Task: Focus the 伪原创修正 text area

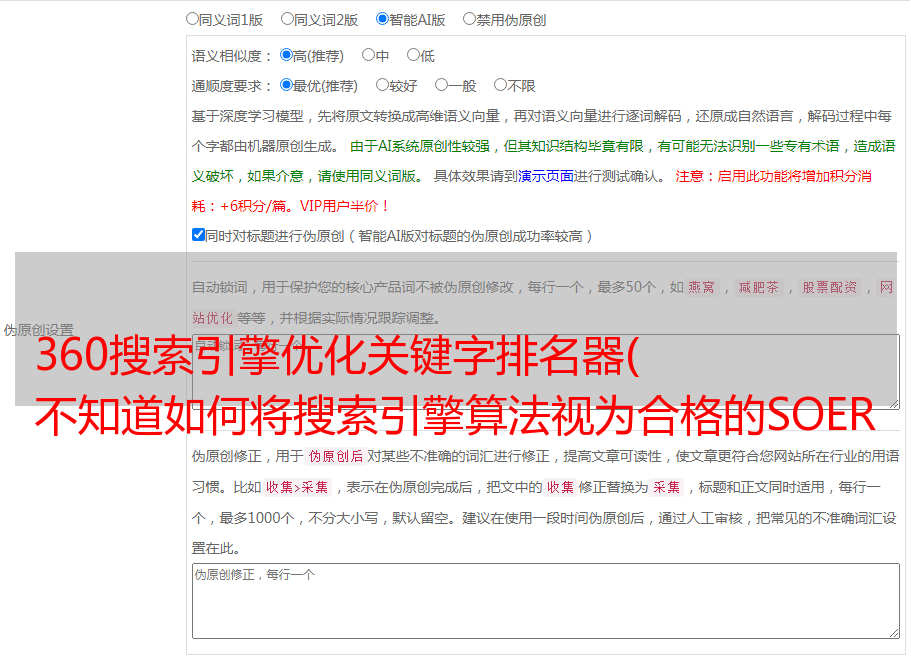Action: click(x=546, y=601)
